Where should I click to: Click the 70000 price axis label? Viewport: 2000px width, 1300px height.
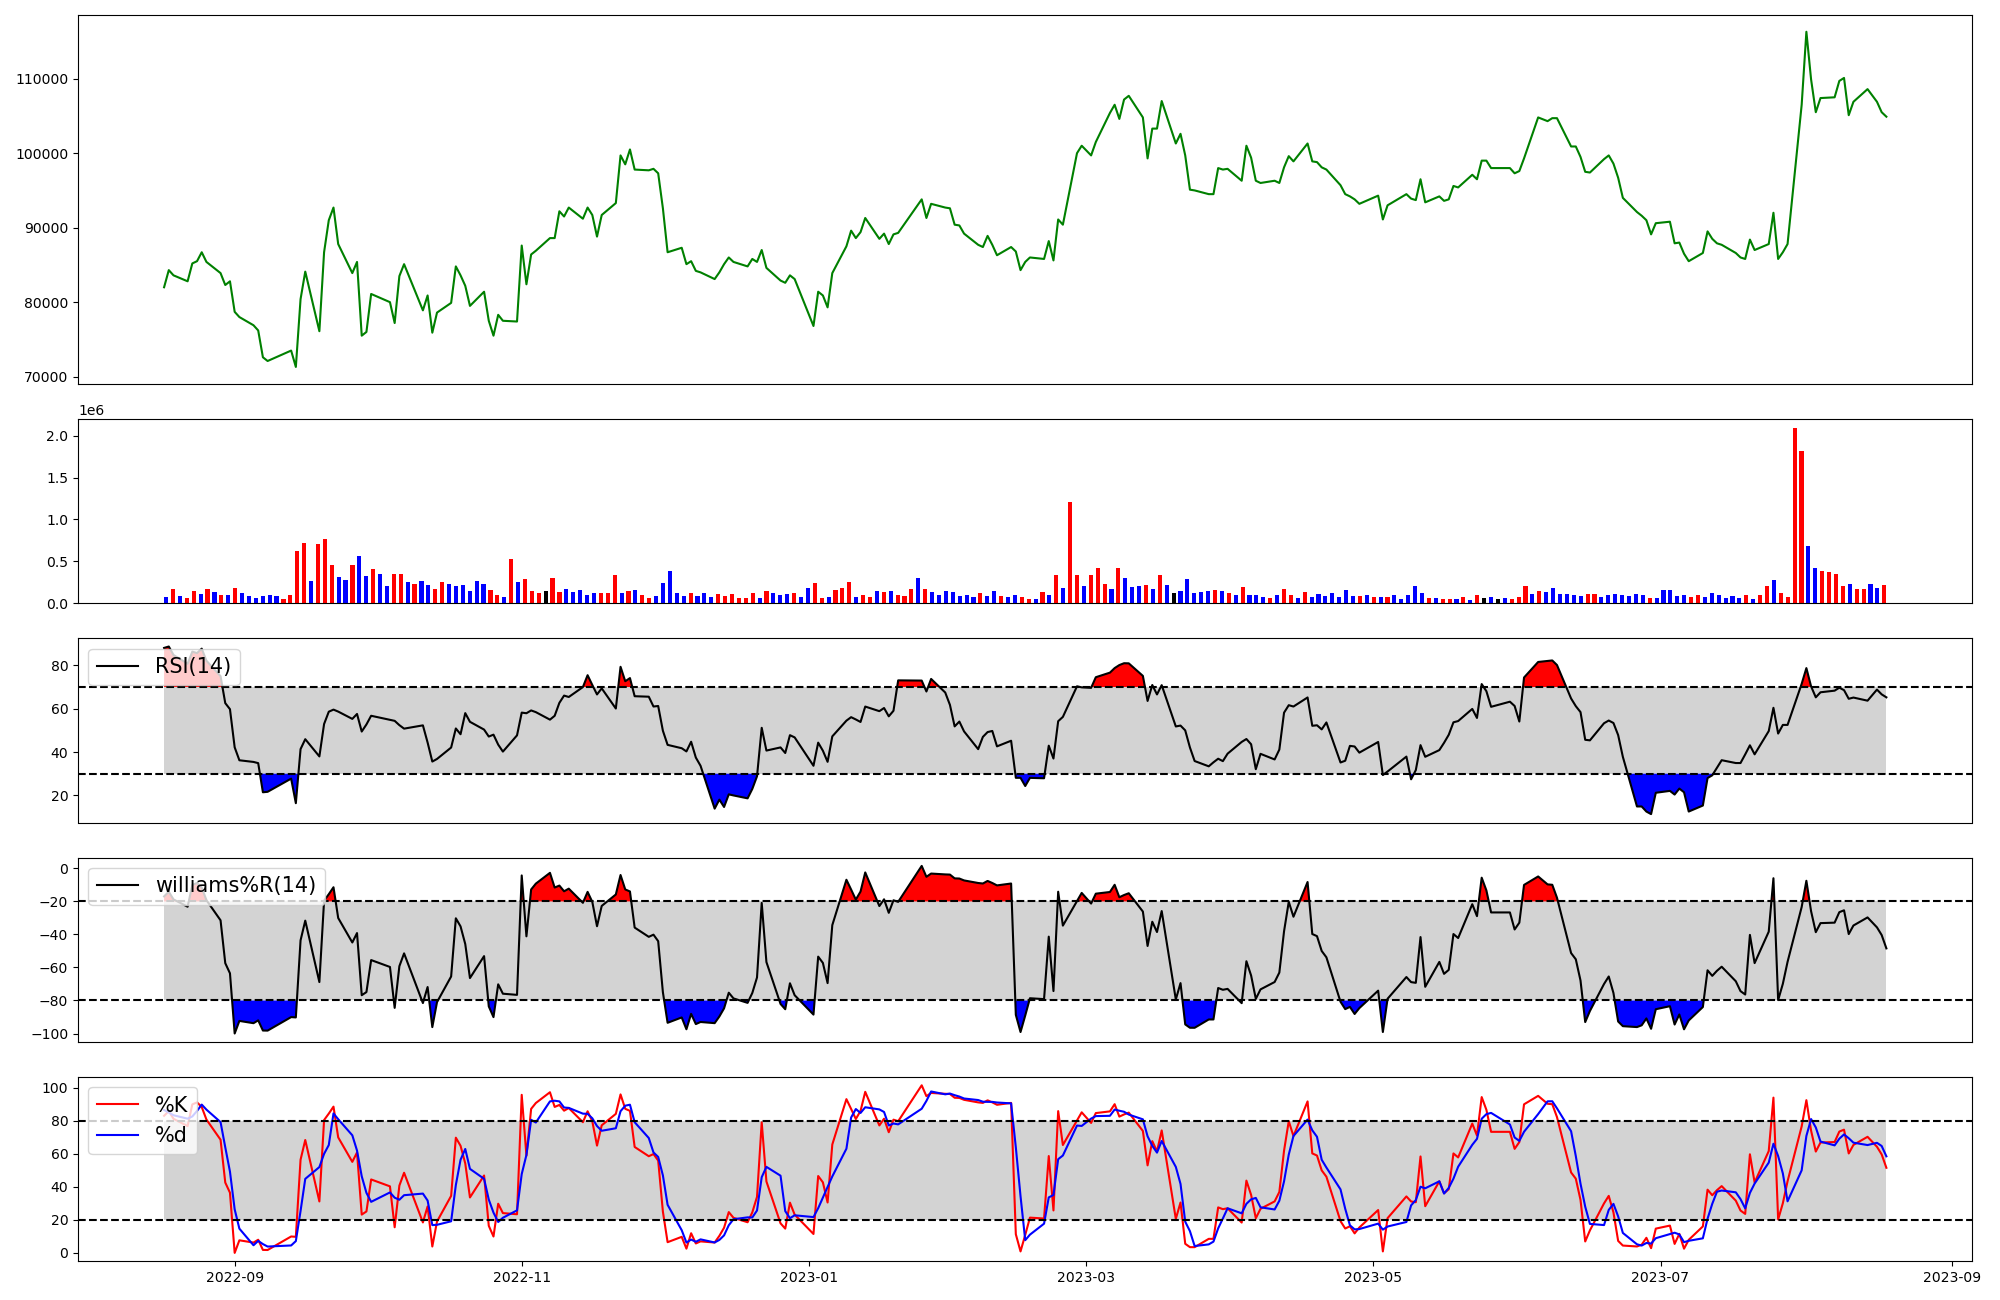(46, 378)
